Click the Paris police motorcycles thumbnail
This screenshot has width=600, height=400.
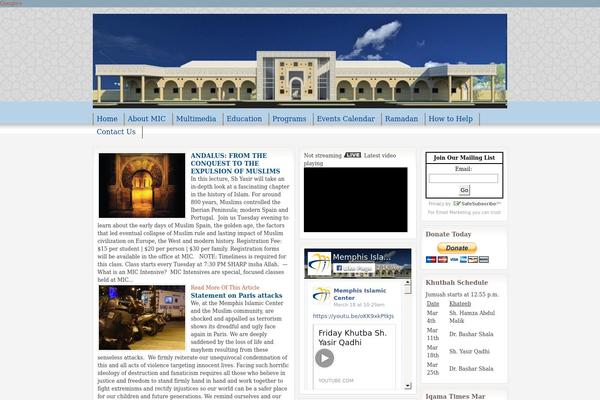tap(142, 317)
